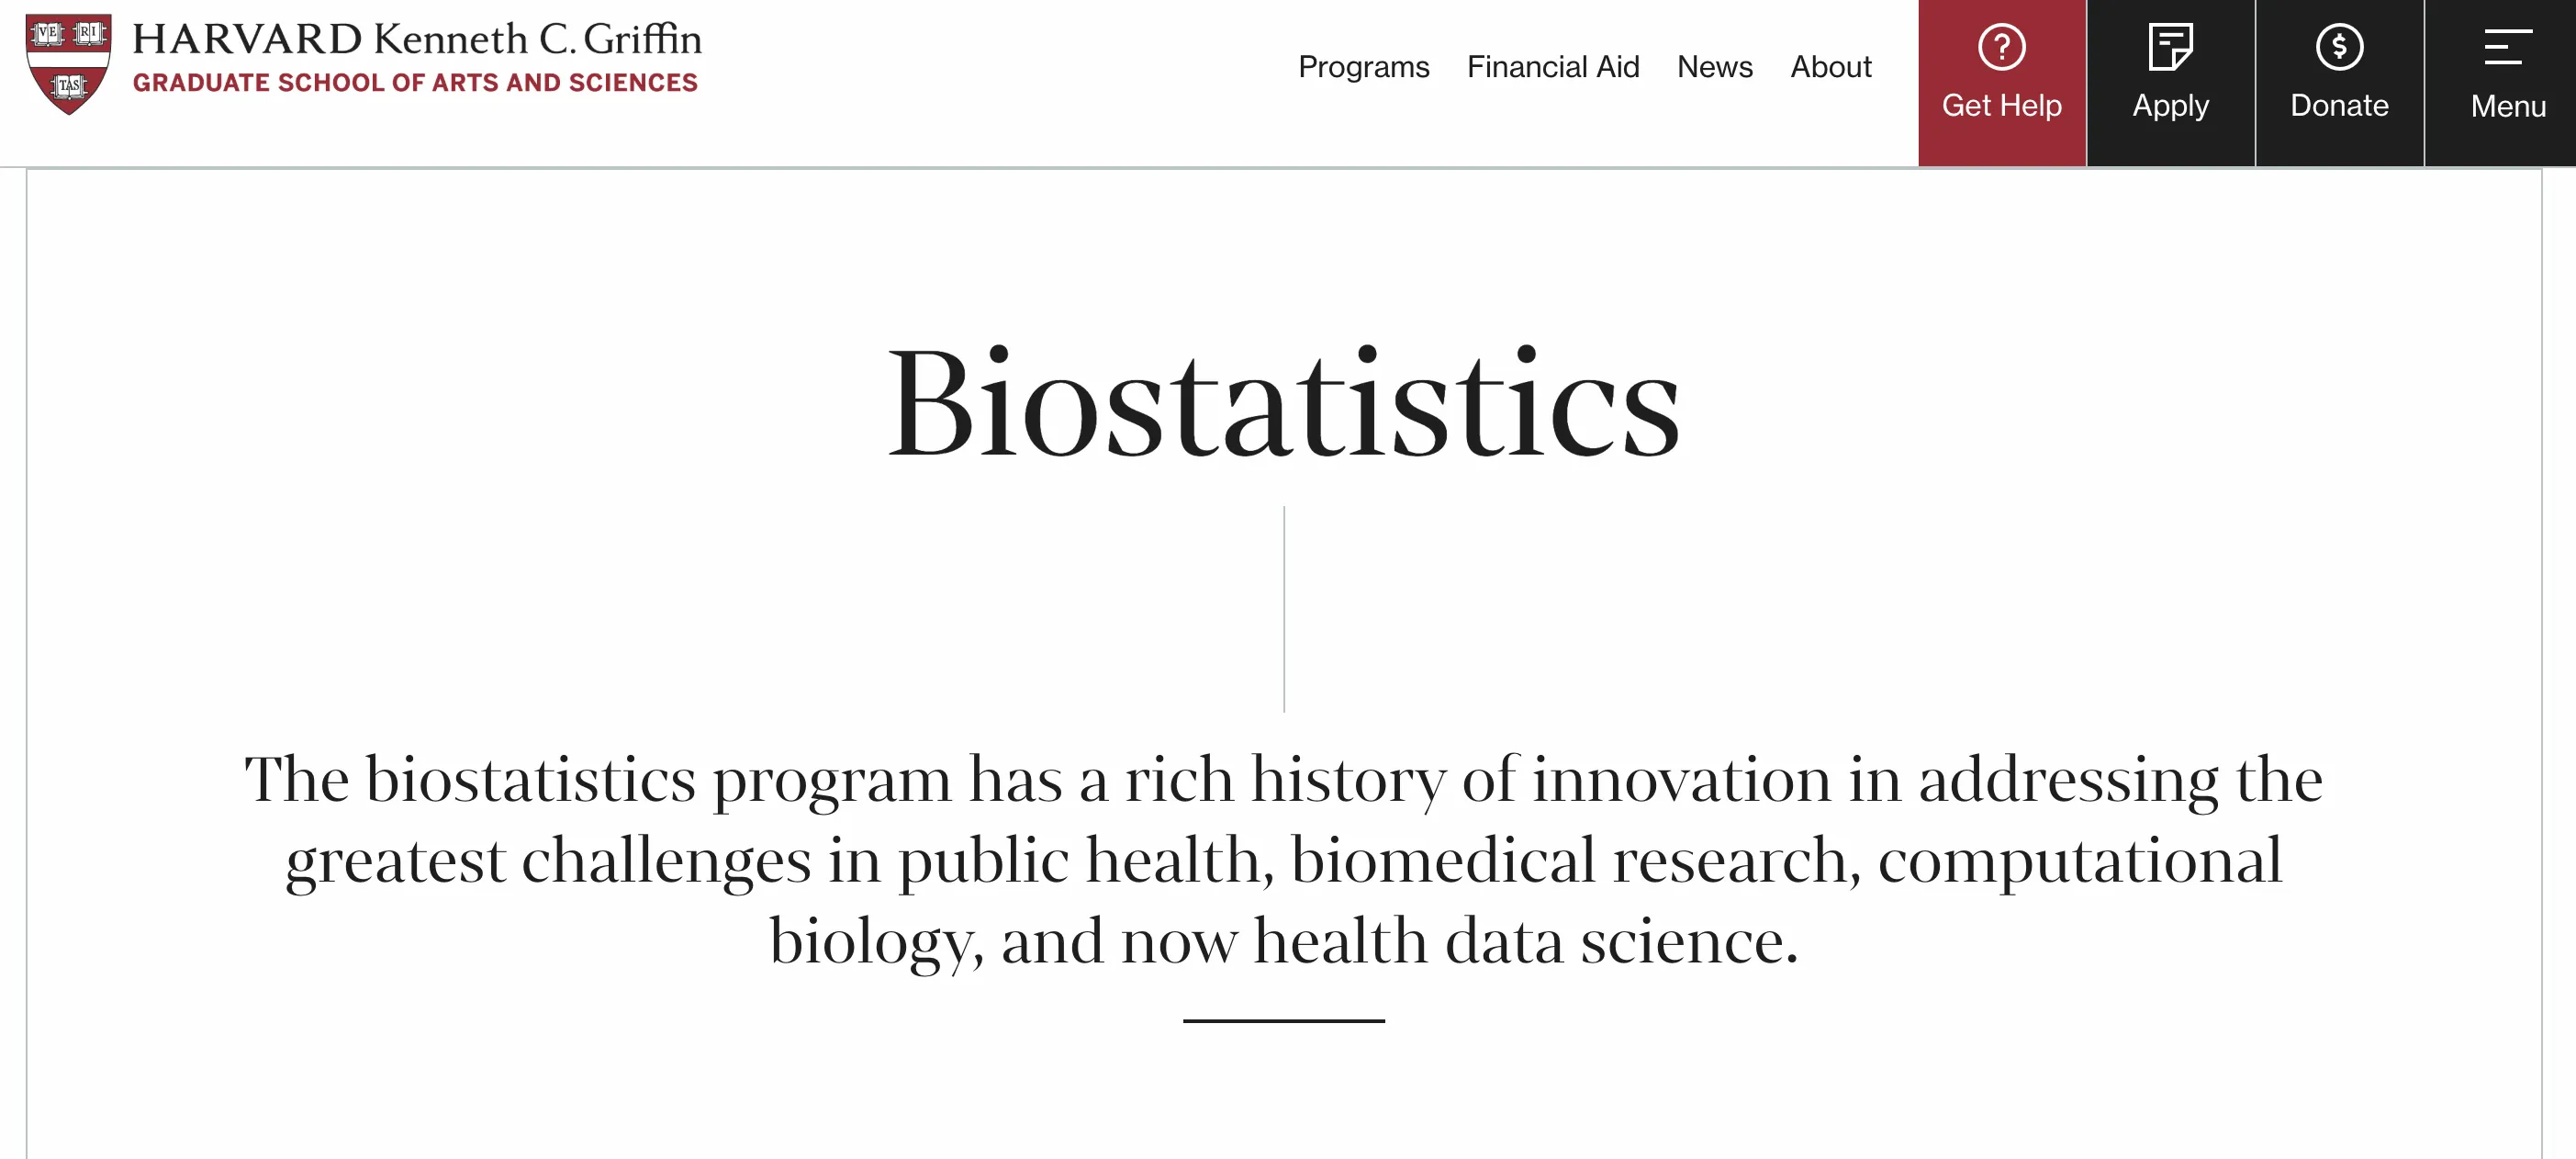Click the Harvard Kenneth C. Griffin wordmark

pos(417,39)
